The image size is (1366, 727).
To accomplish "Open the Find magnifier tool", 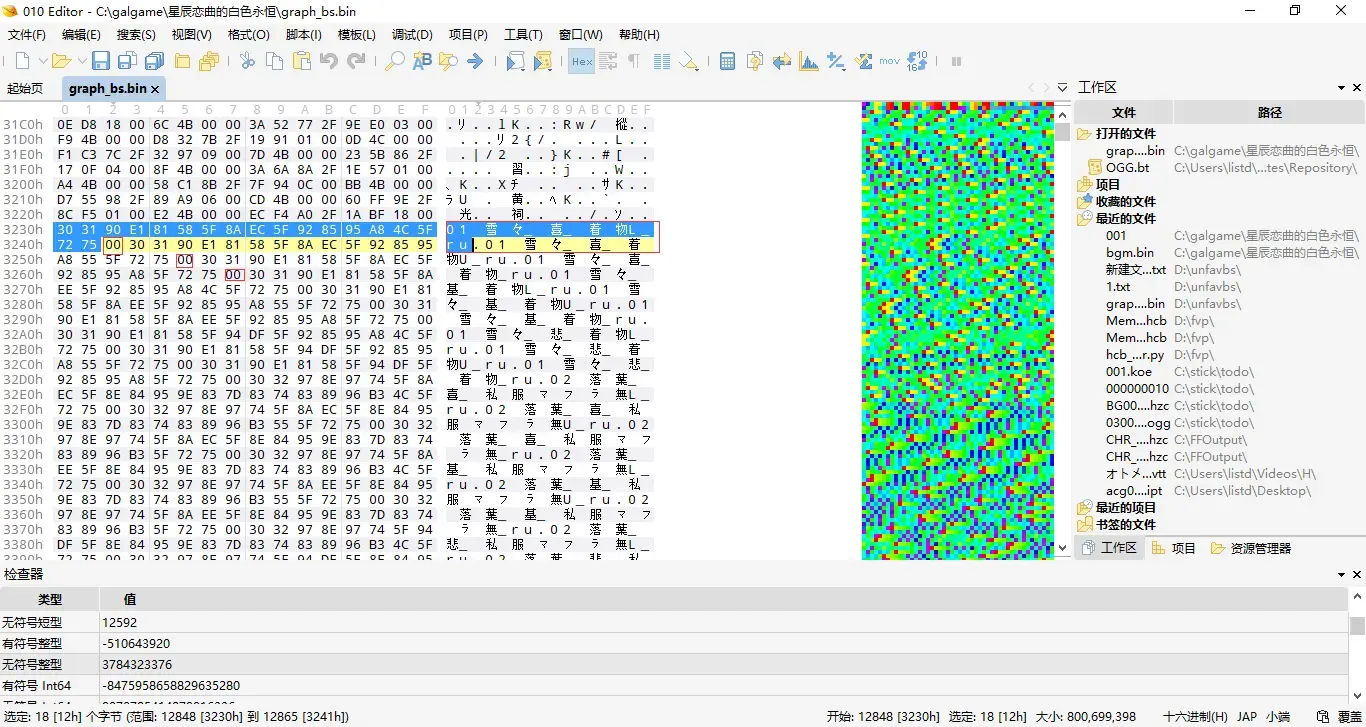I will click(x=395, y=61).
